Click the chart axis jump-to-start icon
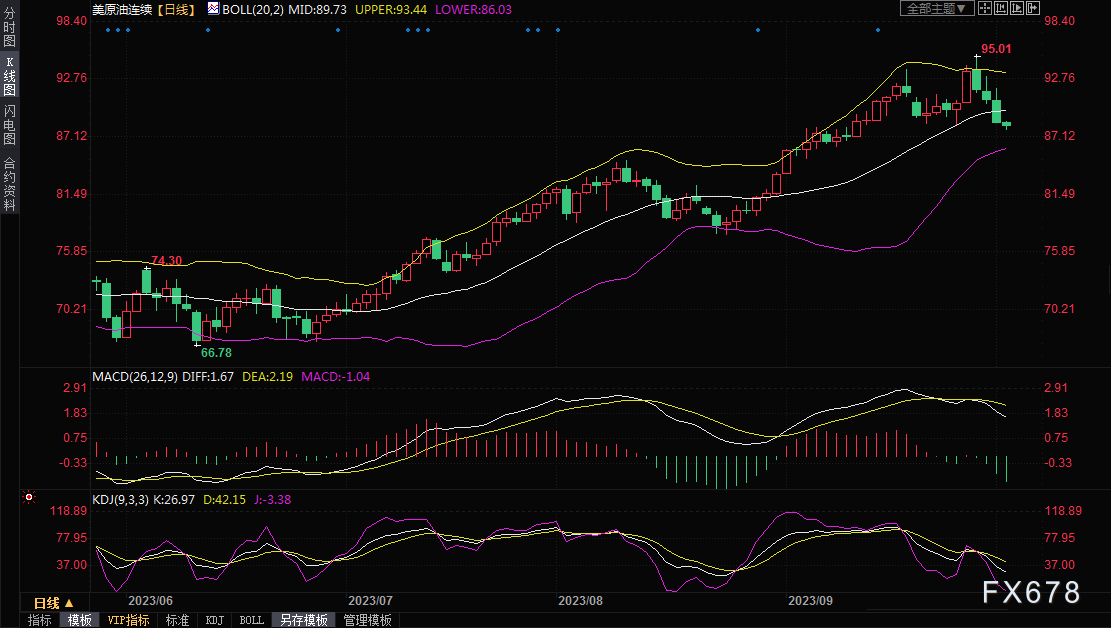 pos(1001,9)
